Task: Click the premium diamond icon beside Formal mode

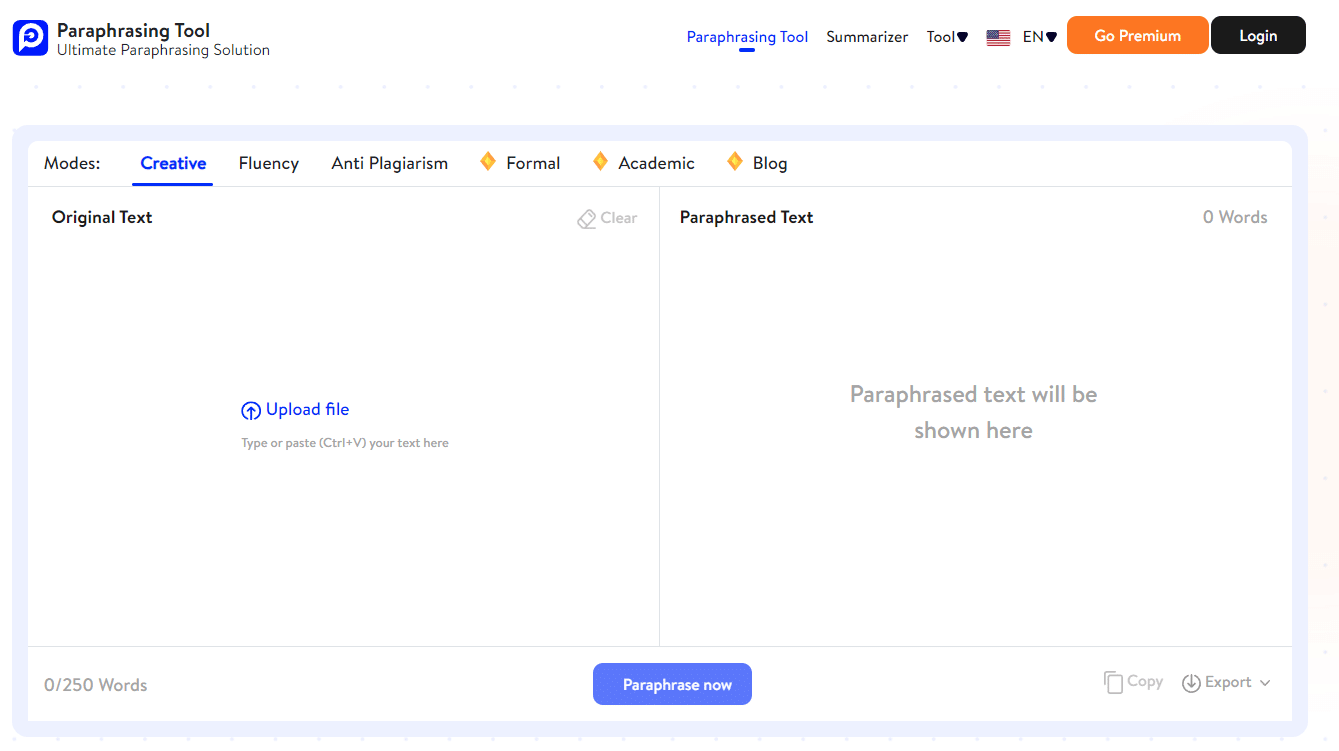Action: (487, 160)
